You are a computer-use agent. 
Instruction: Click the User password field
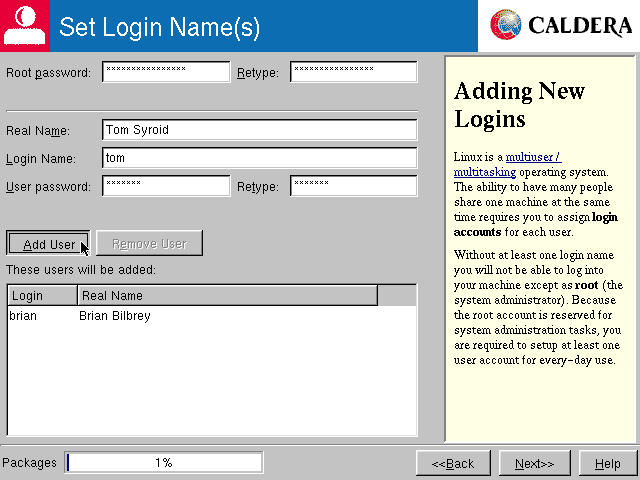pos(166,186)
